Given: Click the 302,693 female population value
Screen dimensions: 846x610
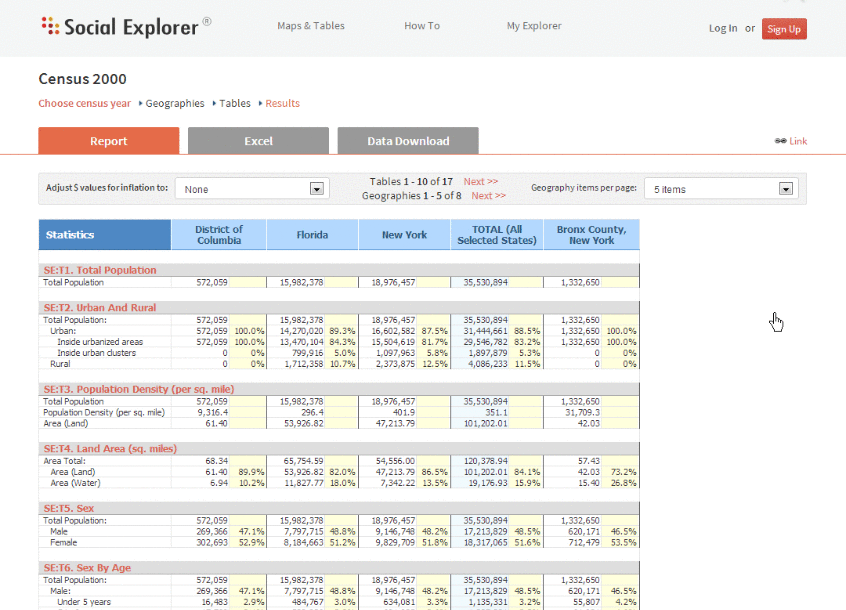Looking at the screenshot, I should click(x=212, y=542).
